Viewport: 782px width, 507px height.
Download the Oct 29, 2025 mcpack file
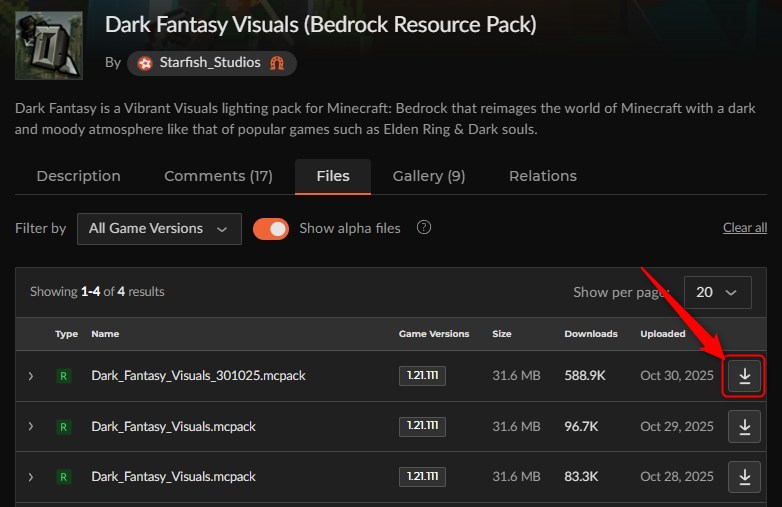click(x=744, y=427)
